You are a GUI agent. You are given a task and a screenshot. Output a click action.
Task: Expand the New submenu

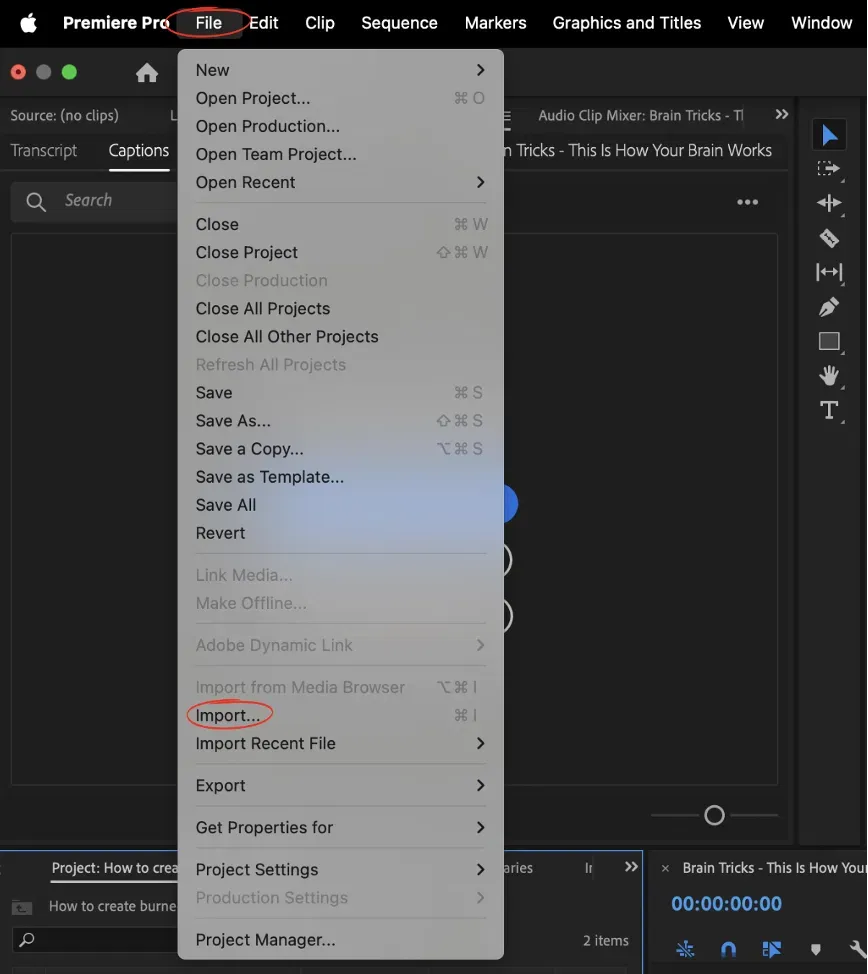pyautogui.click(x=340, y=70)
